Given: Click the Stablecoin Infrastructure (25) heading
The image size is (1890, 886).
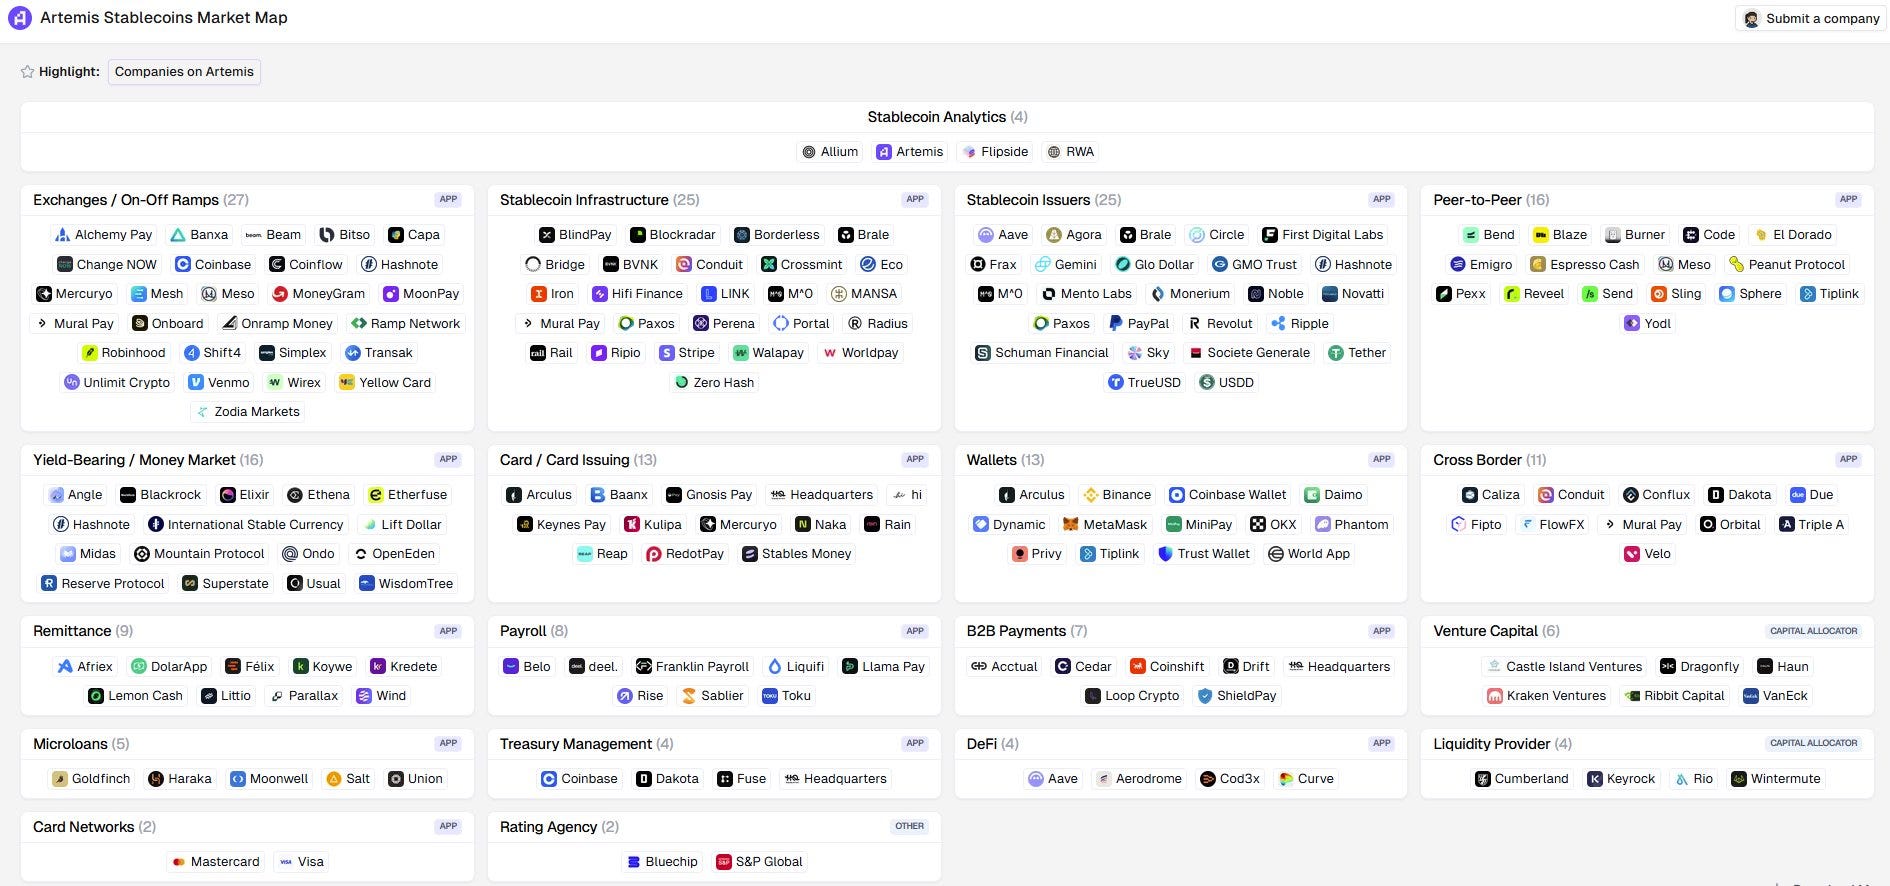Looking at the screenshot, I should tap(600, 200).
